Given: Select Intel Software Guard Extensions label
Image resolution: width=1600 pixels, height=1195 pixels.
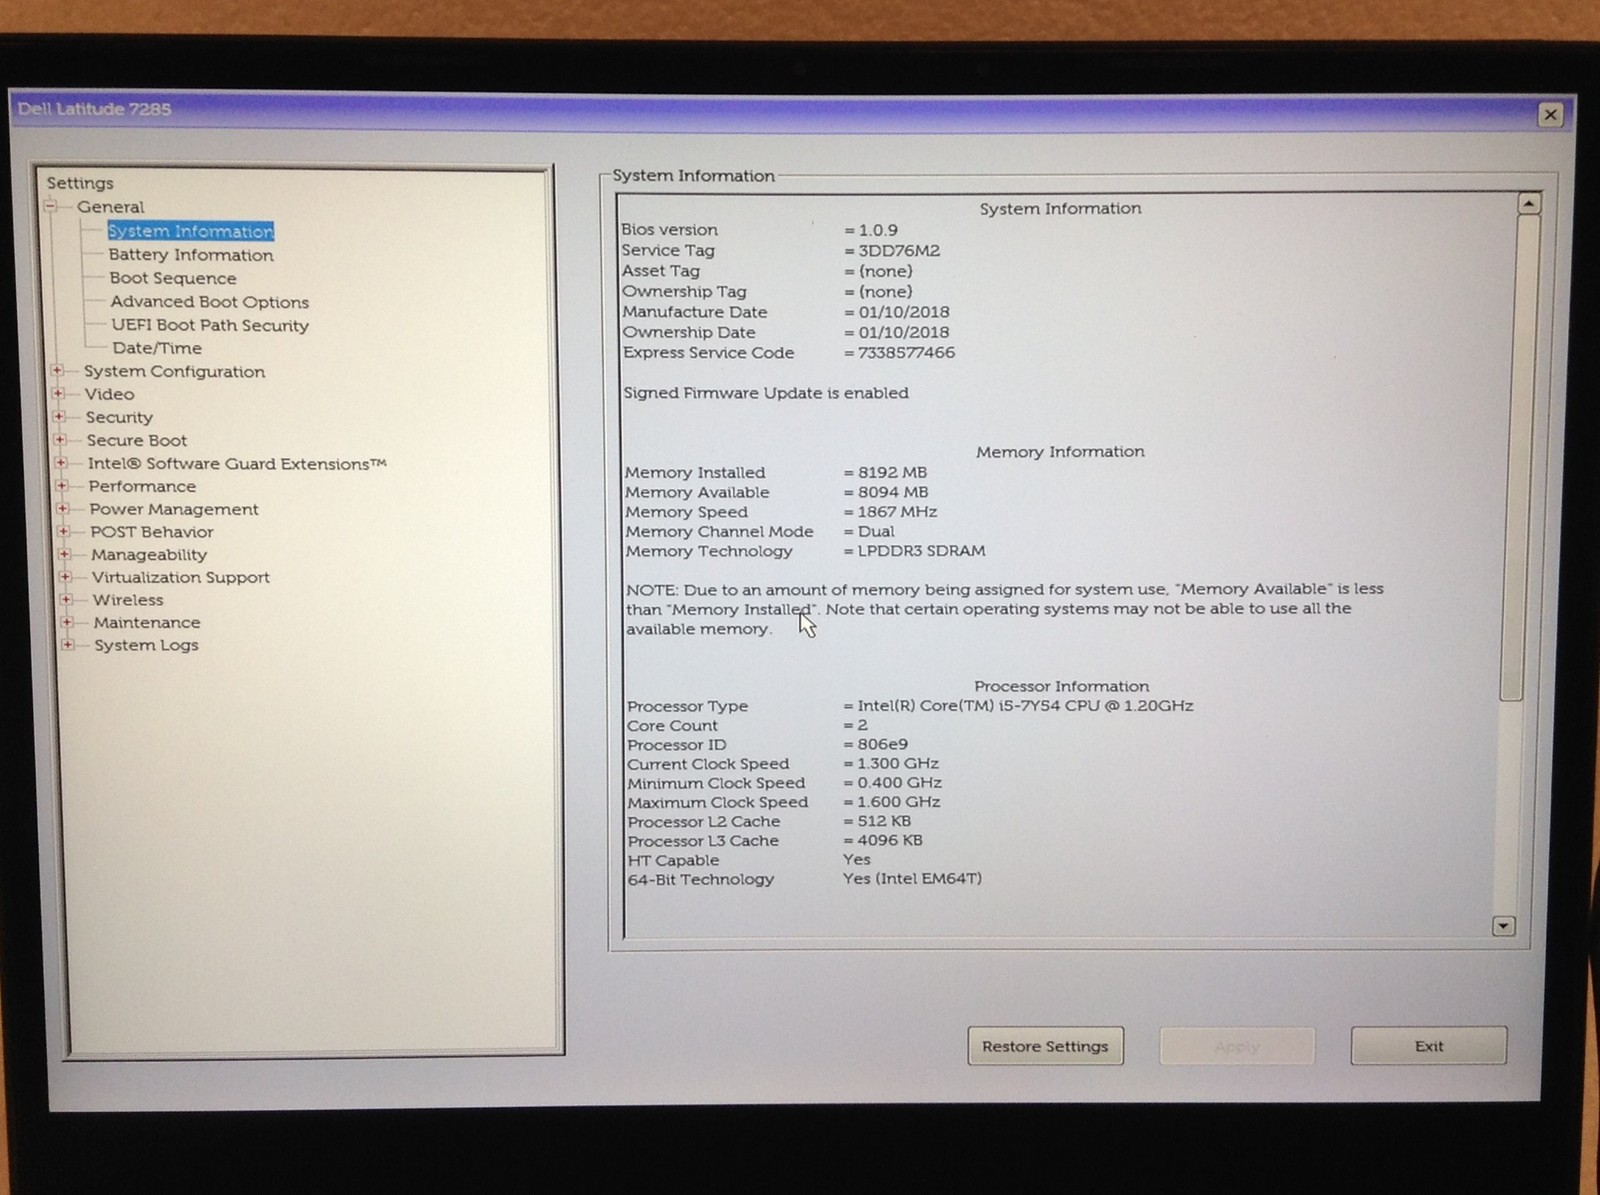Looking at the screenshot, I should [237, 464].
